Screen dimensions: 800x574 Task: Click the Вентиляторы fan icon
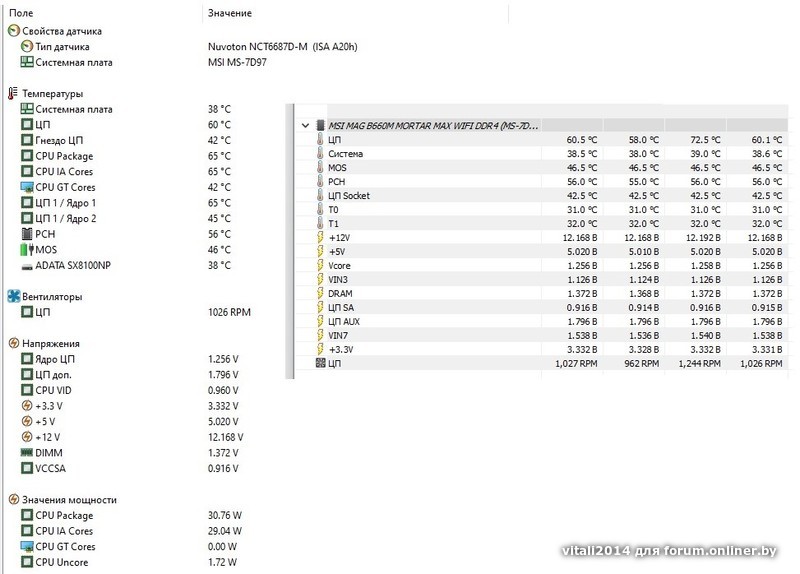tap(14, 296)
